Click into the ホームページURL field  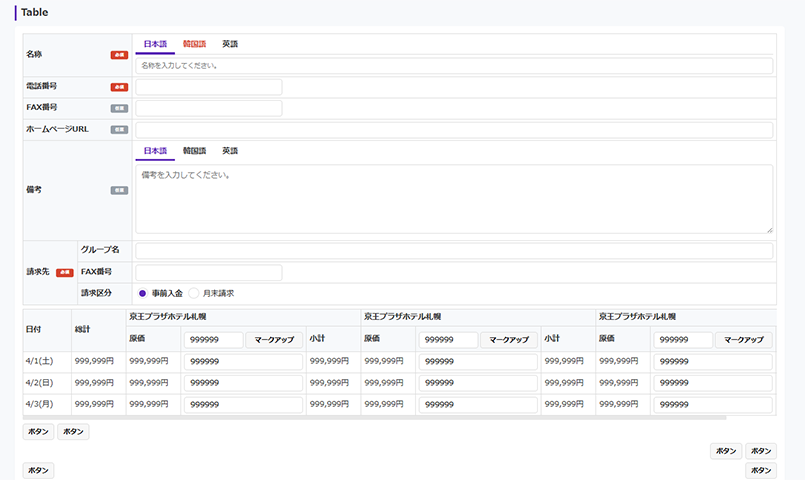click(454, 130)
